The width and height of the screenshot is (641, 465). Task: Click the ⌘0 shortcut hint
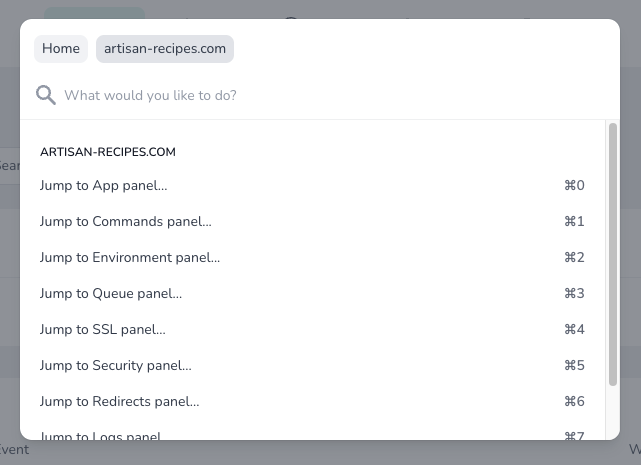(574, 185)
